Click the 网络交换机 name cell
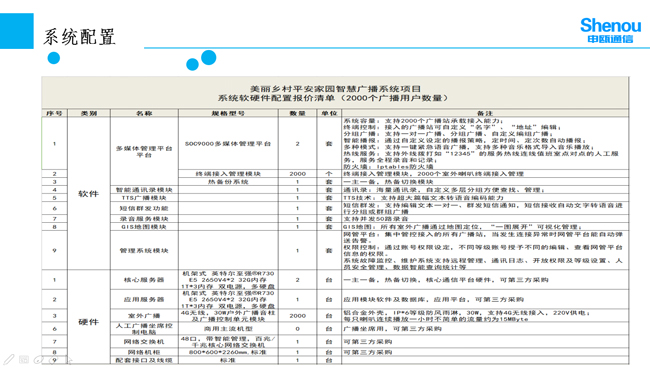 click(144, 342)
